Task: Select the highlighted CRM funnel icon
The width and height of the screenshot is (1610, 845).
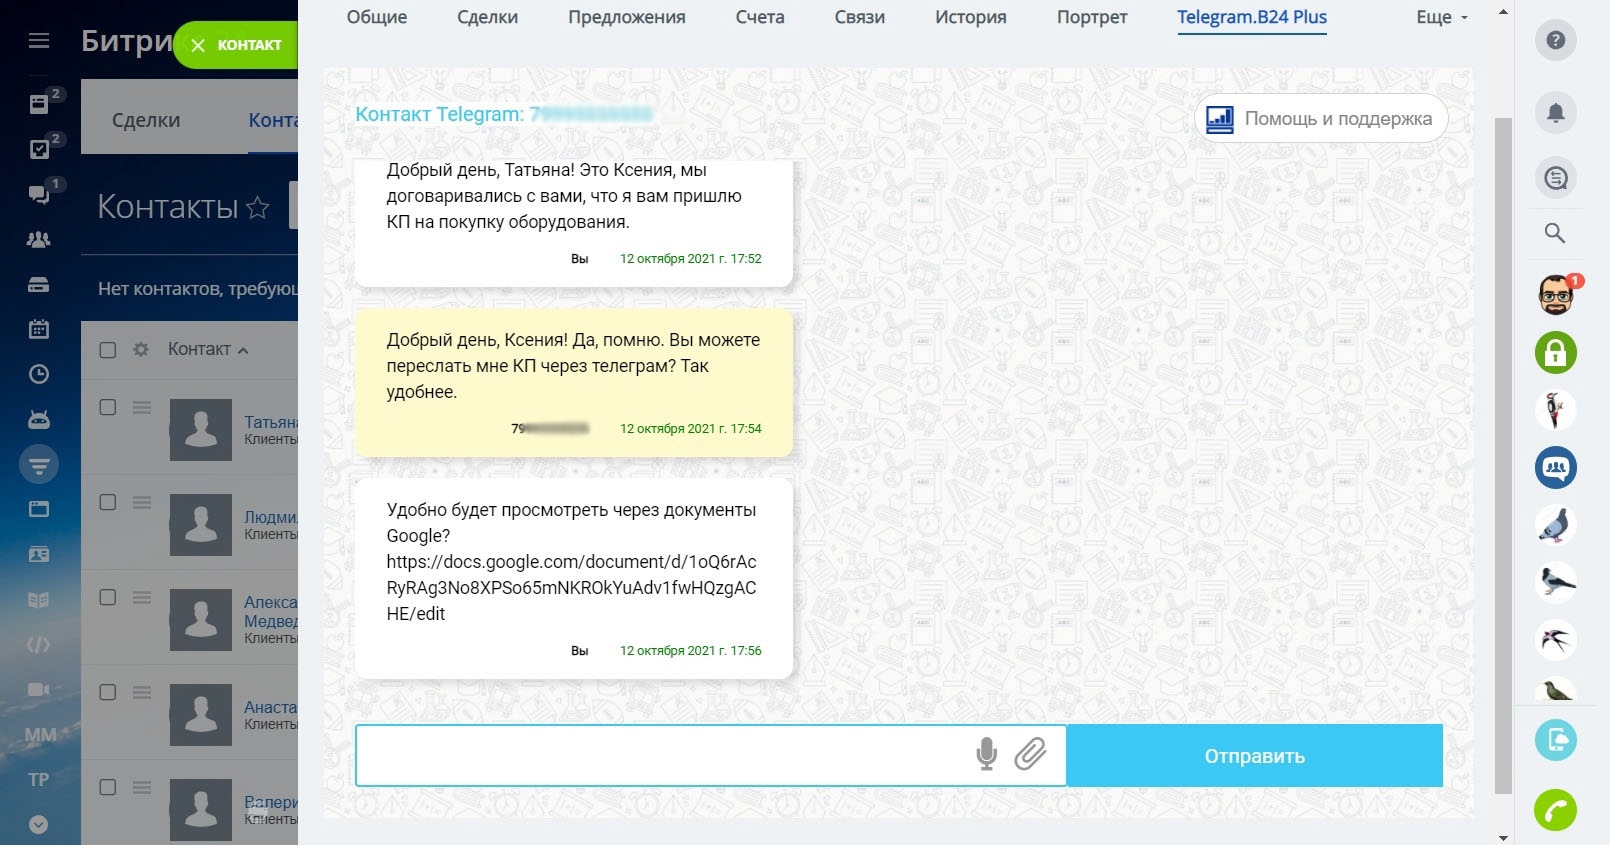Action: point(39,465)
